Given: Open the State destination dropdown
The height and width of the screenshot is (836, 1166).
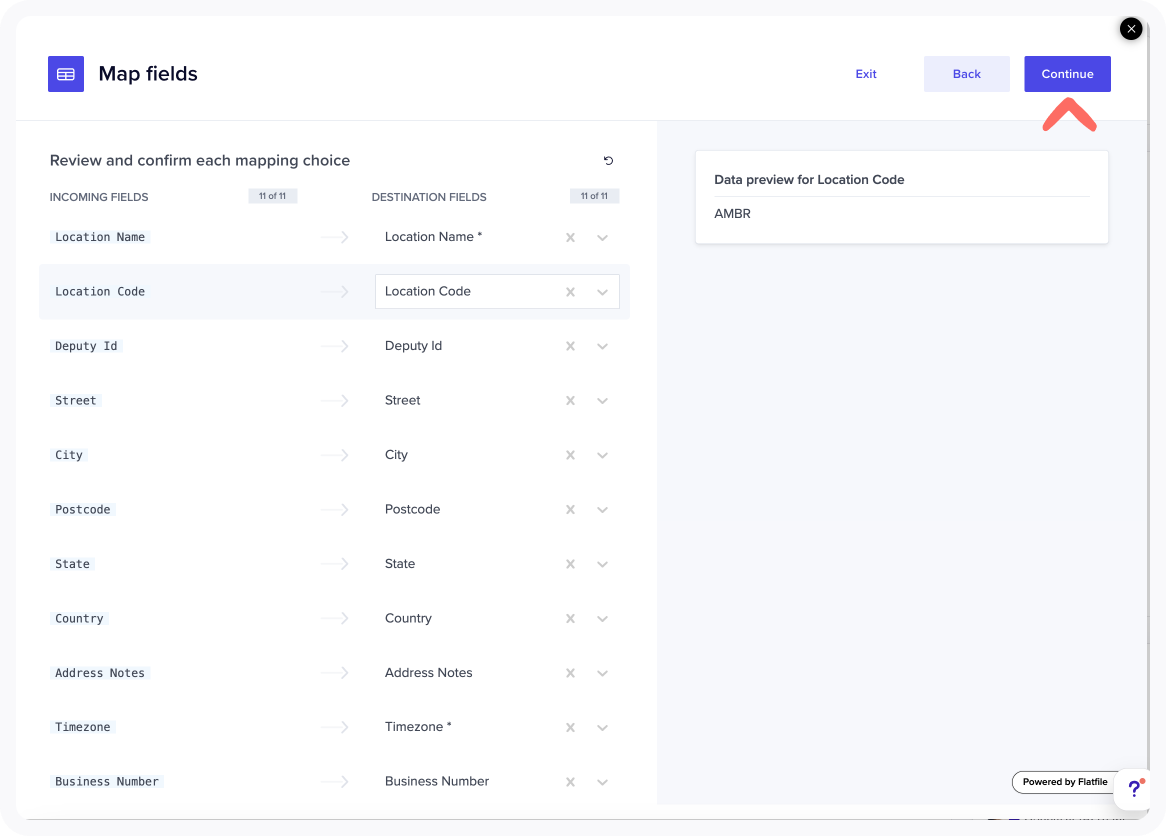Looking at the screenshot, I should 602,565.
